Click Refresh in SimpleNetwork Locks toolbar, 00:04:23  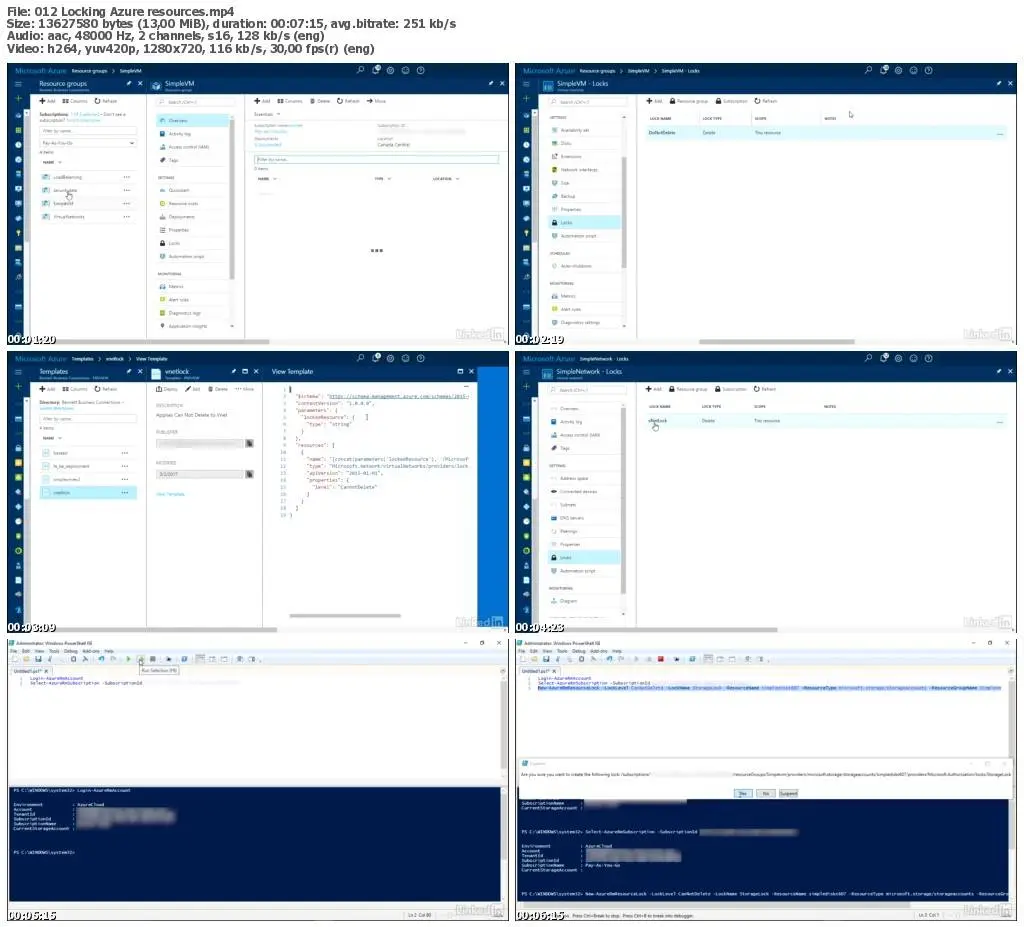point(765,389)
